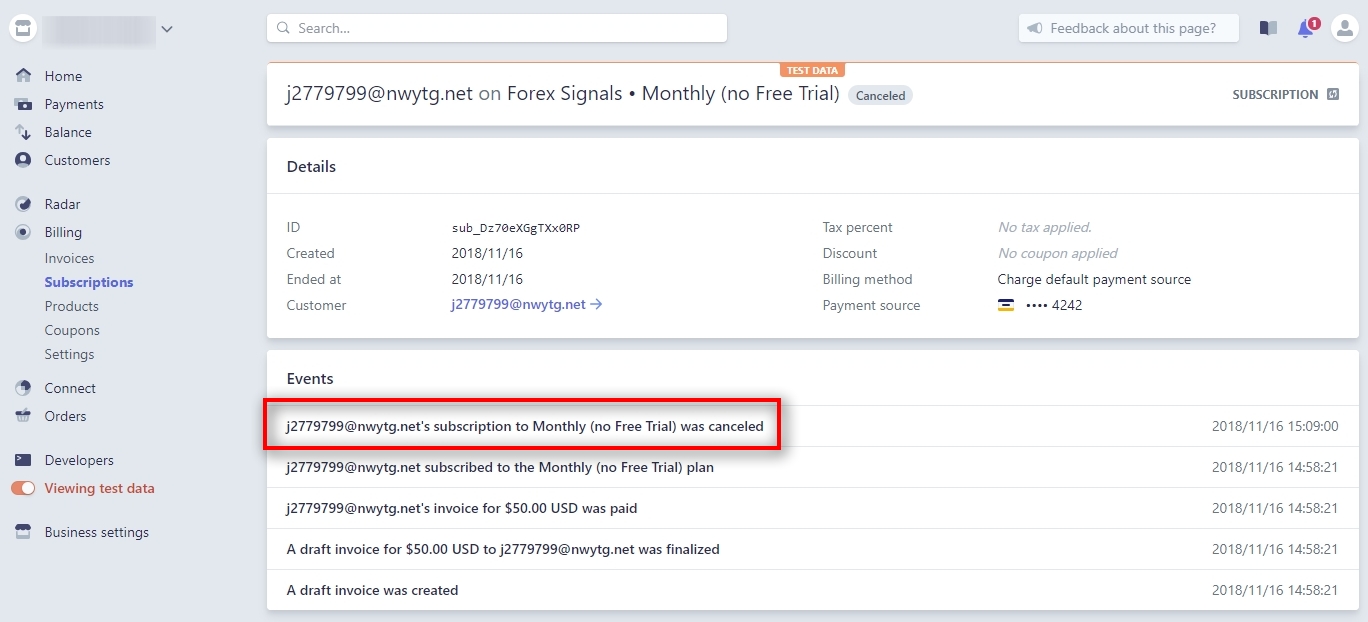This screenshot has width=1368, height=622.
Task: Switch to the Subscriptions section
Action: click(88, 282)
